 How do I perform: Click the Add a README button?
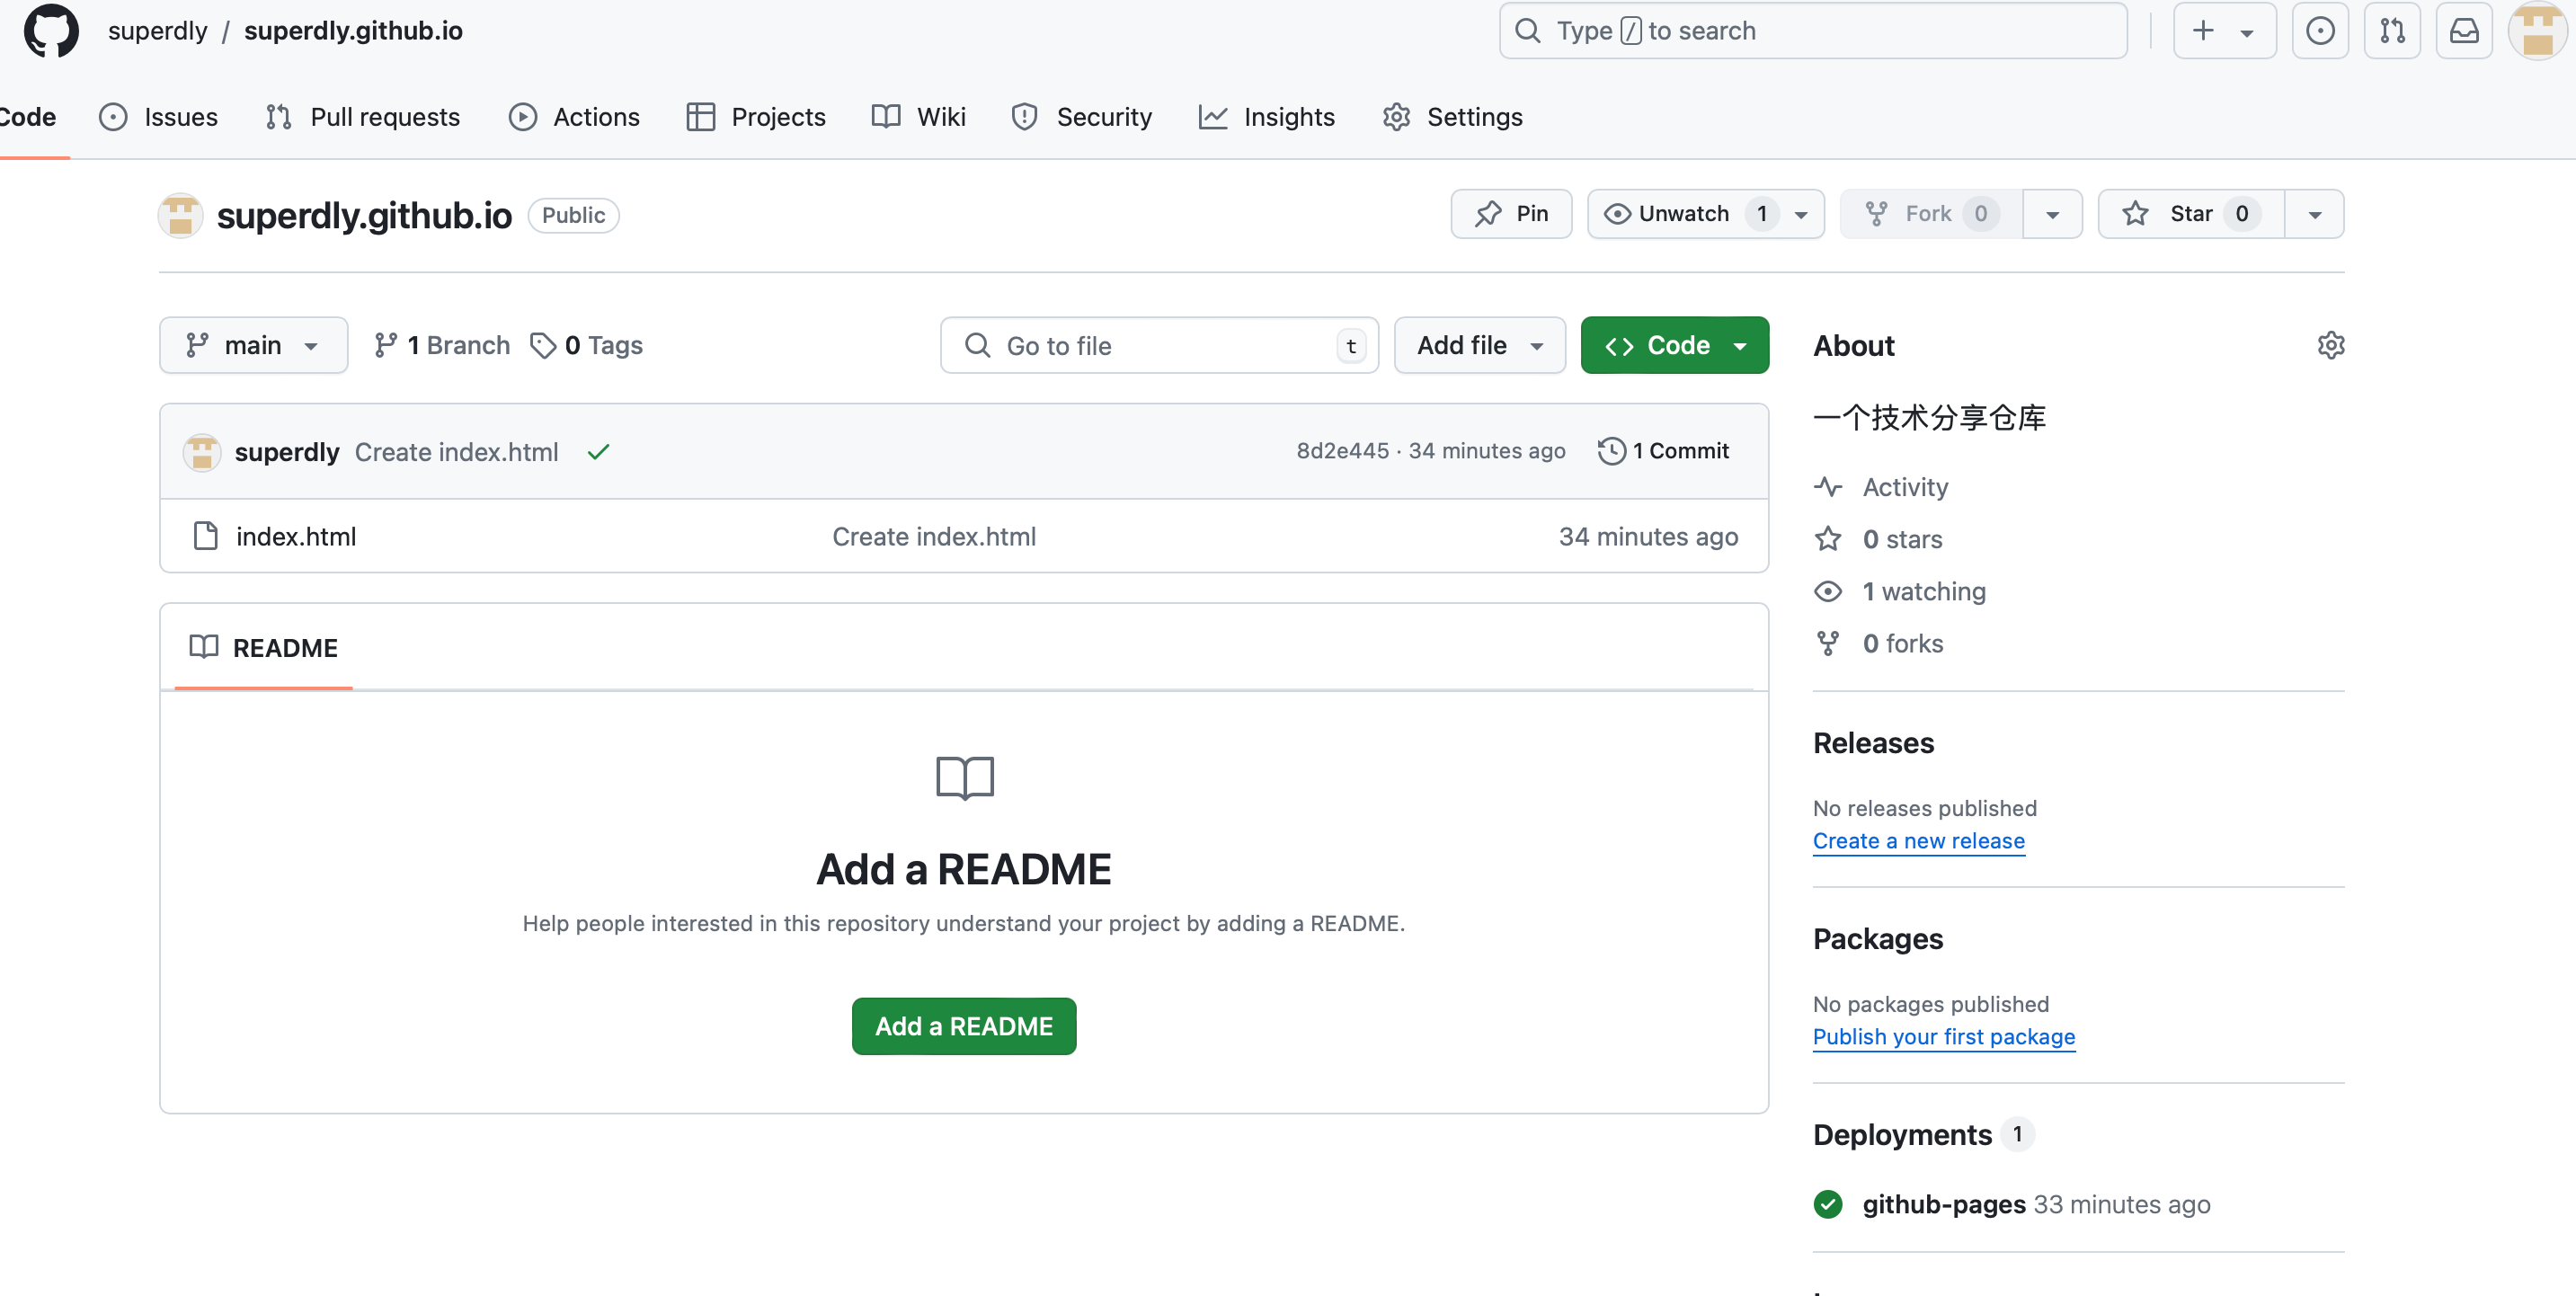(963, 1026)
